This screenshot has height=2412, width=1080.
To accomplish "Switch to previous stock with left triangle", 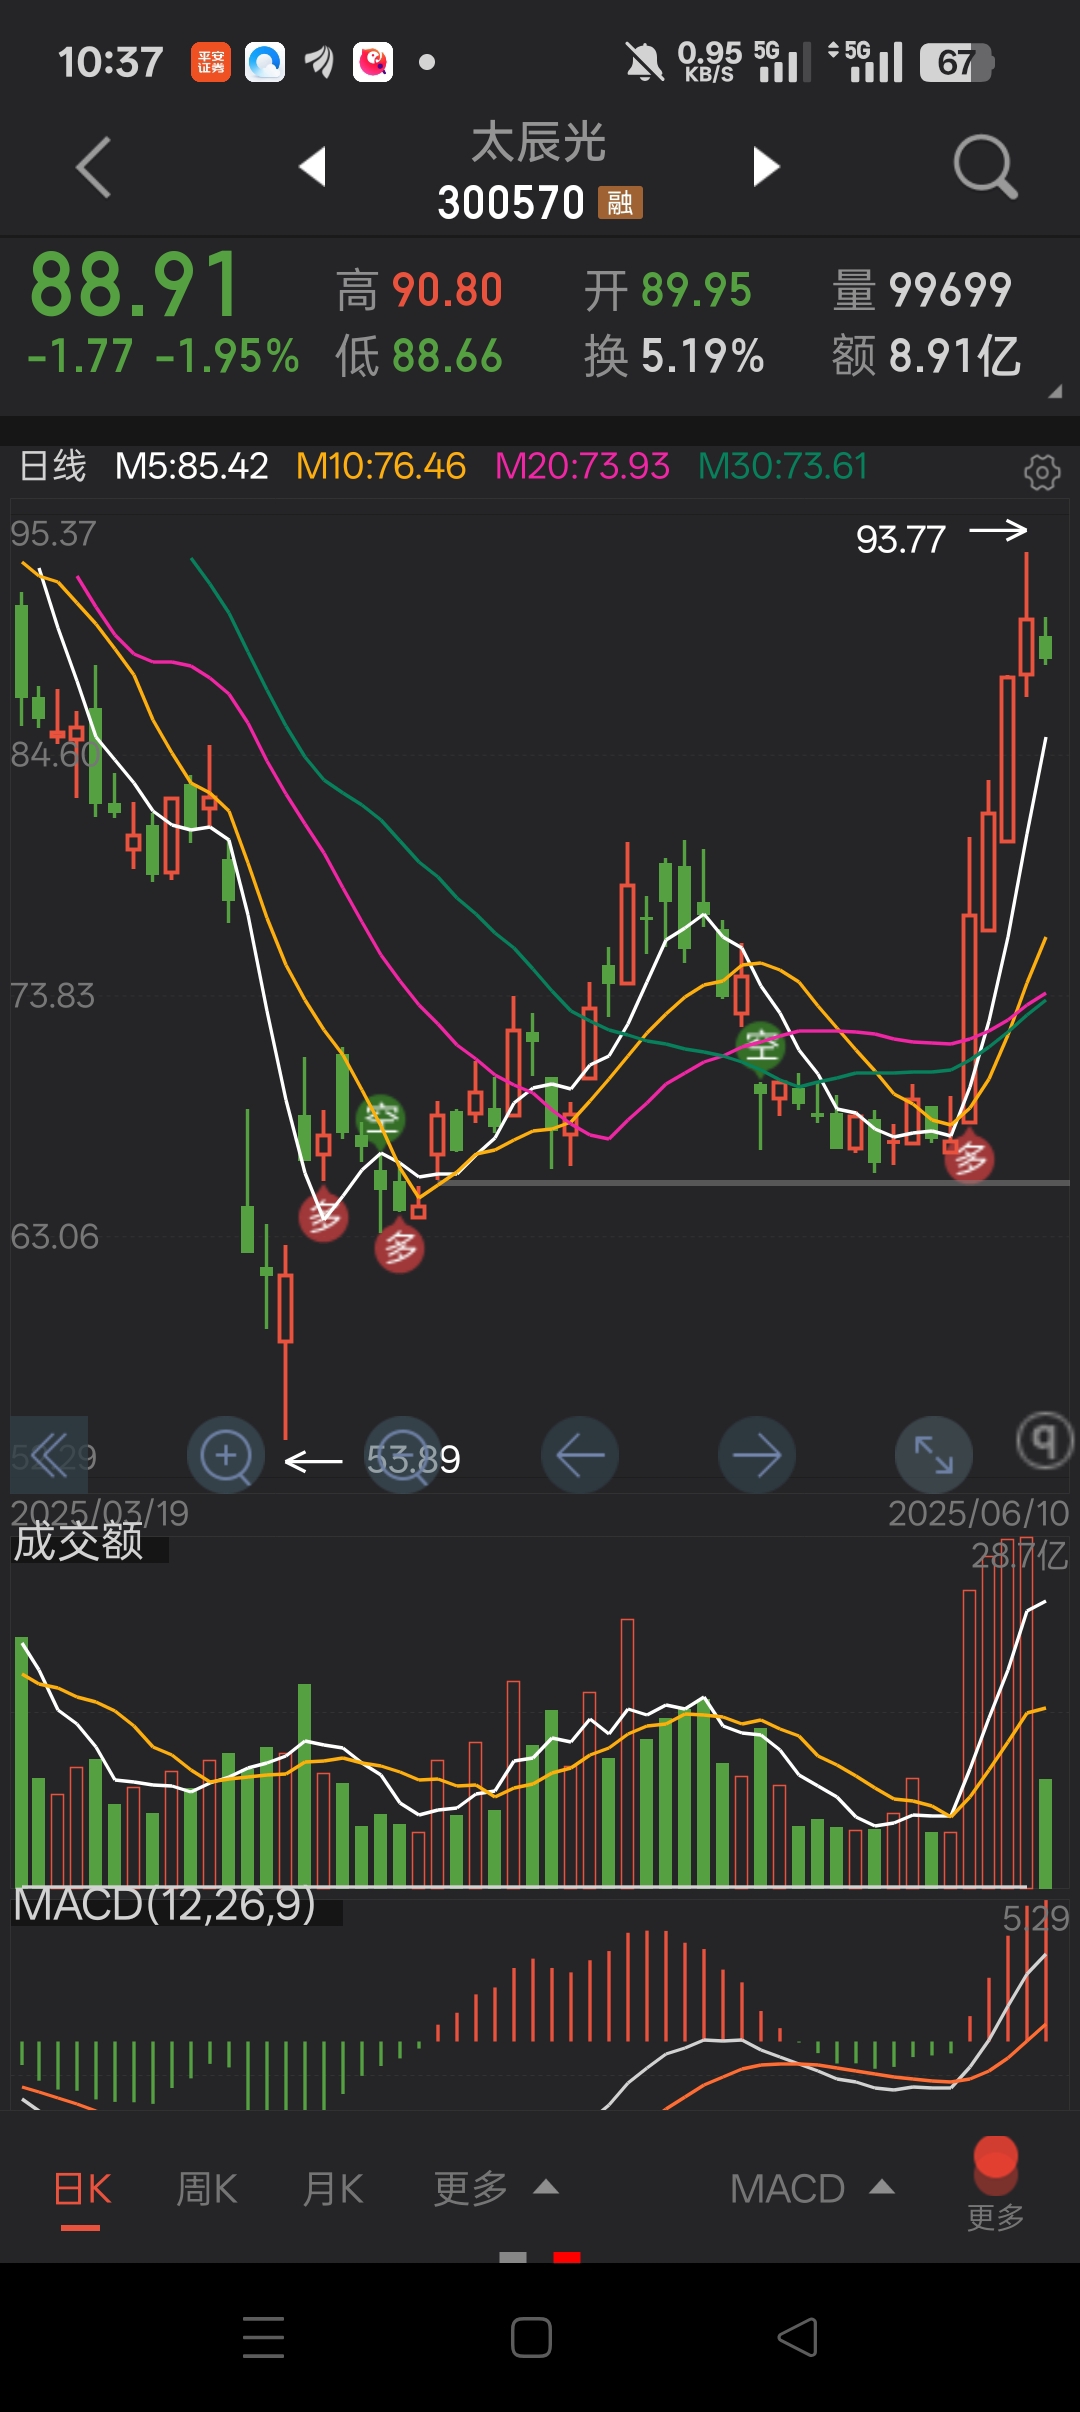I will point(313,166).
